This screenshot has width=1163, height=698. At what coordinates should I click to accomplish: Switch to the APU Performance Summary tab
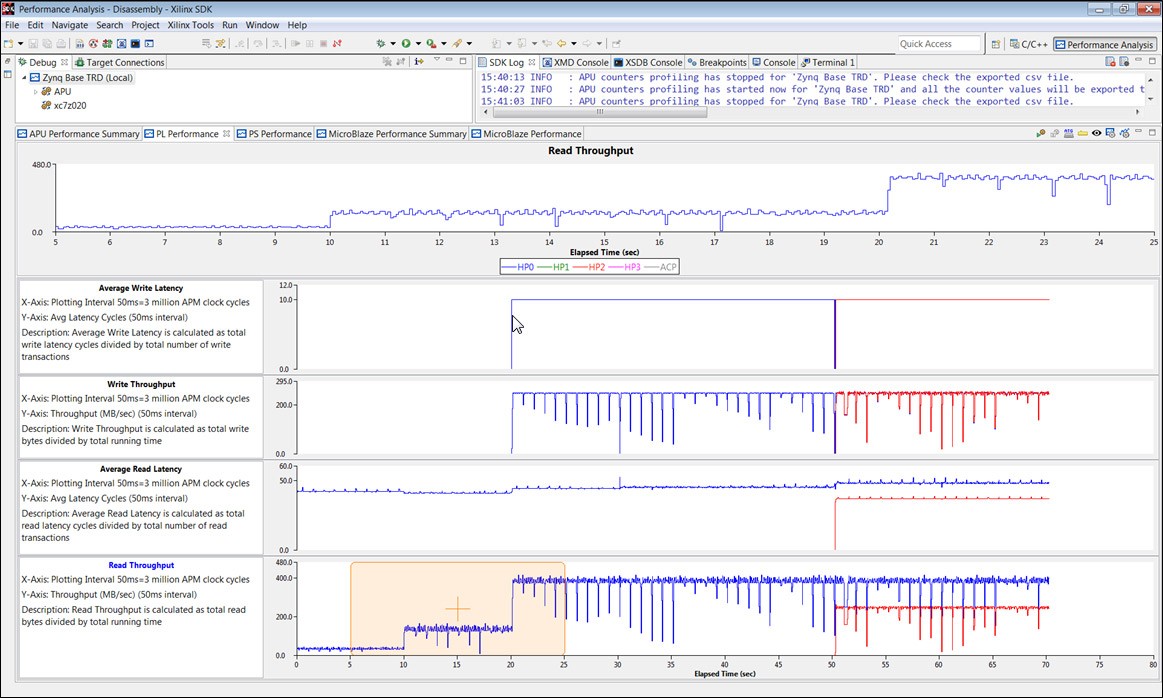pyautogui.click(x=79, y=134)
